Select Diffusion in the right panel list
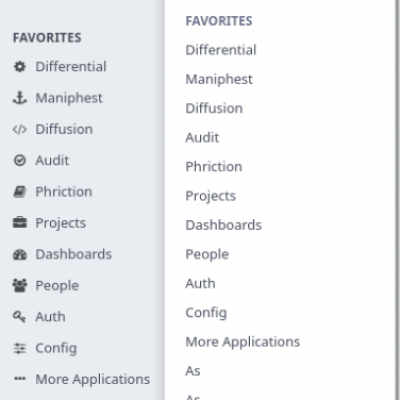The image size is (400, 400). (x=214, y=108)
